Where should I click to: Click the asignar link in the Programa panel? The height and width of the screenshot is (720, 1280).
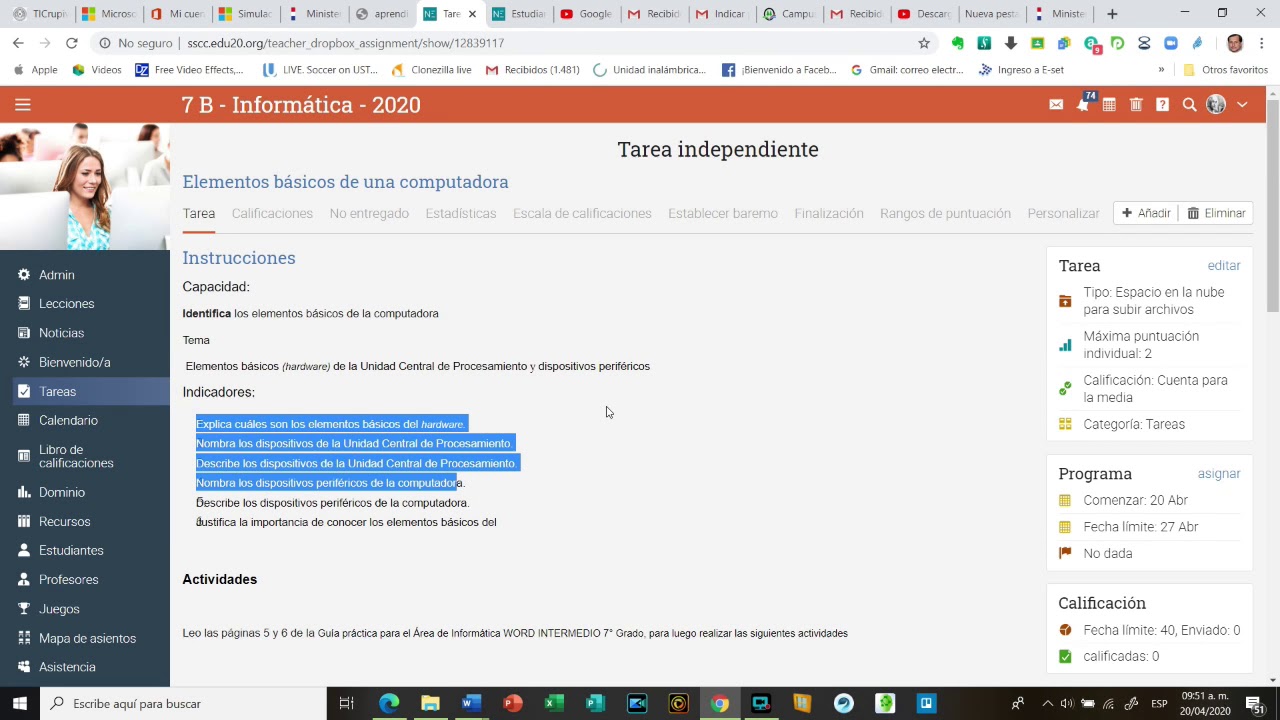[1219, 474]
